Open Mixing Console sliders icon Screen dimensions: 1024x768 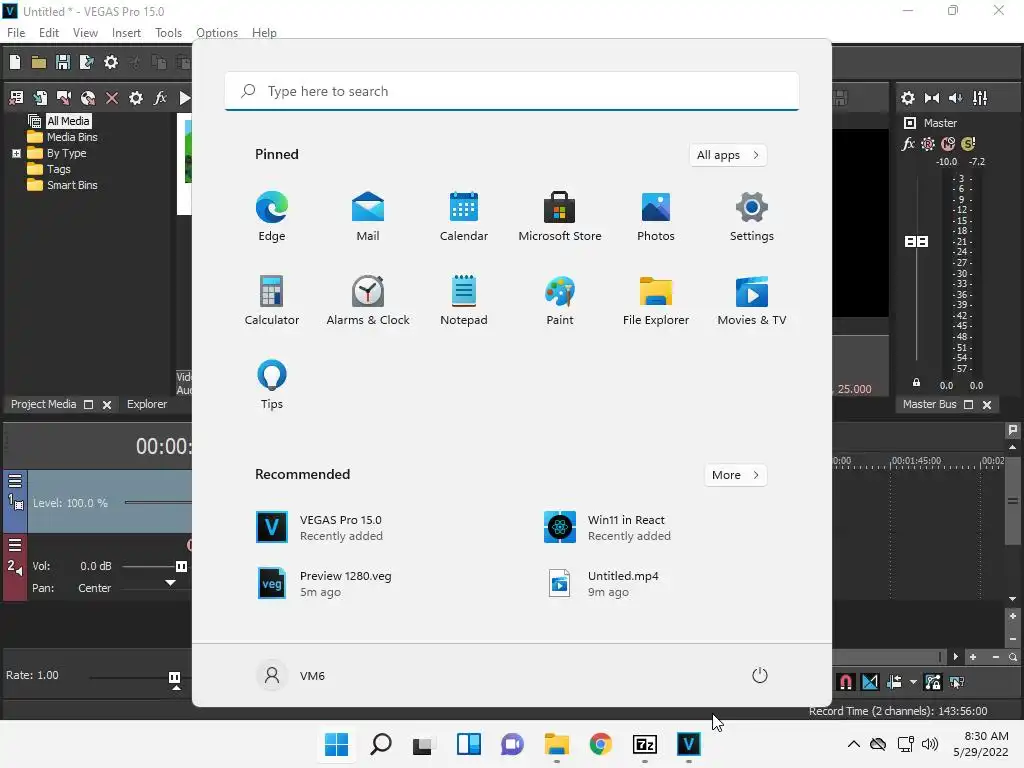coord(980,98)
